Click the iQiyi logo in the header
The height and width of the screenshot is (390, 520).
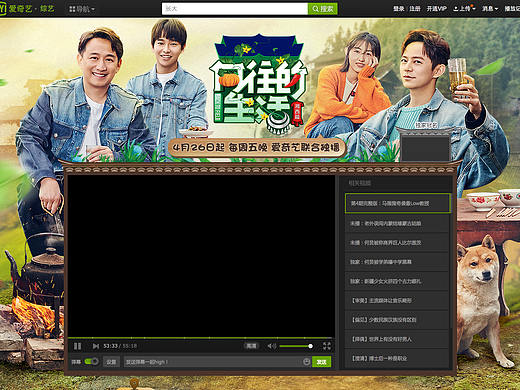point(16,8)
